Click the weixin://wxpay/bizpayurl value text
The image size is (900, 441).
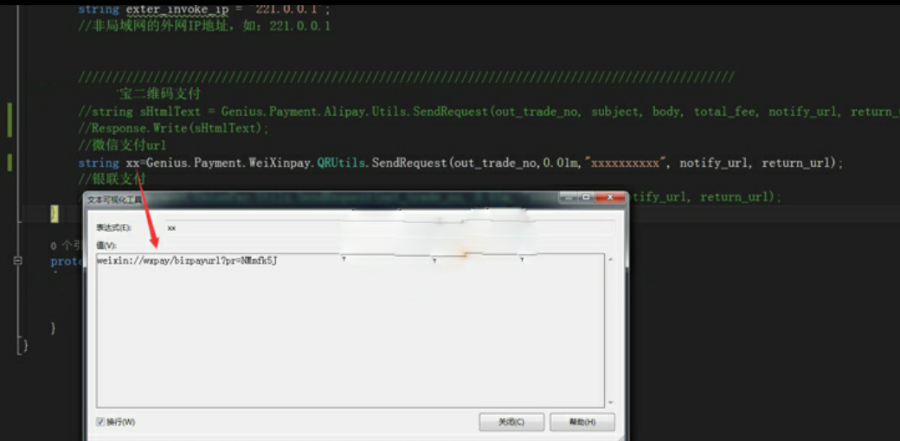[x=188, y=261]
